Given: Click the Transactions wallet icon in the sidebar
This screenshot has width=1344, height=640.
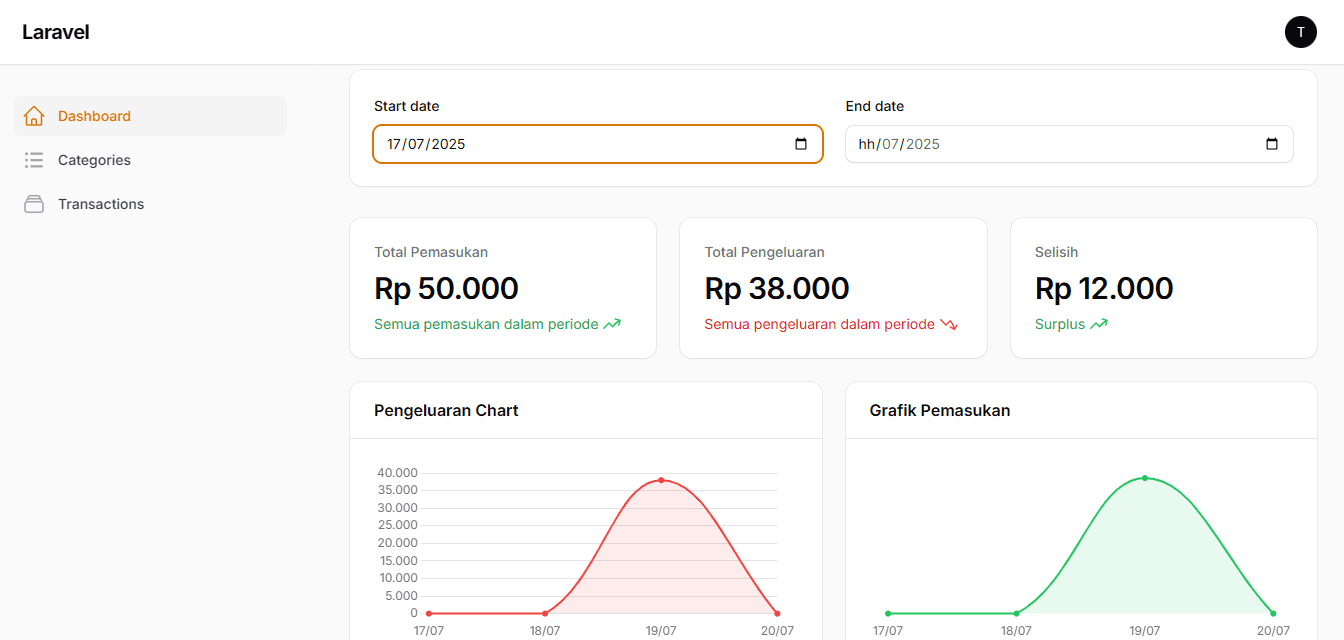Looking at the screenshot, I should 34,204.
